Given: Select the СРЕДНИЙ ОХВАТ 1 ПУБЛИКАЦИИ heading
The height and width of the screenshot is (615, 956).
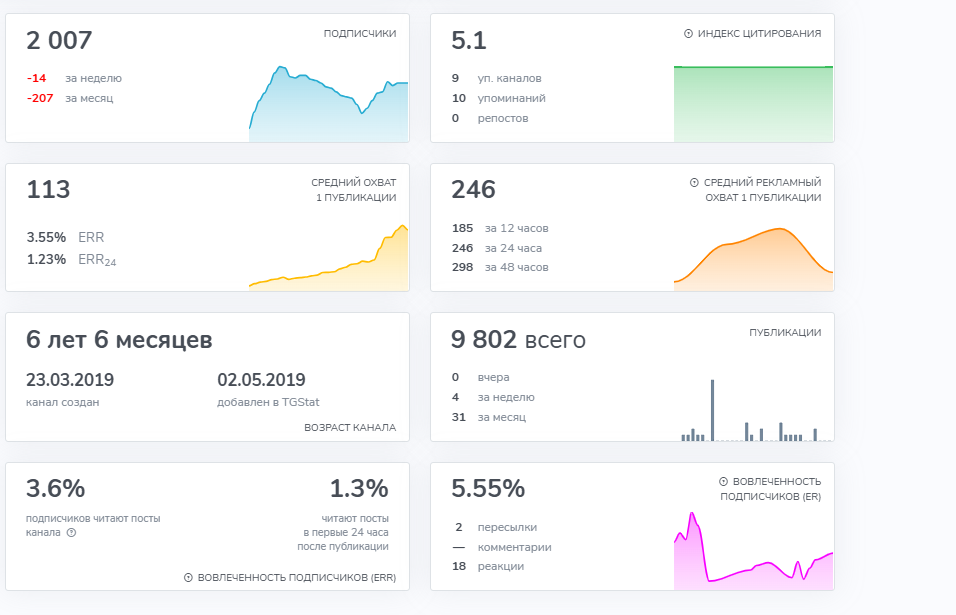Looking at the screenshot, I should (353, 190).
